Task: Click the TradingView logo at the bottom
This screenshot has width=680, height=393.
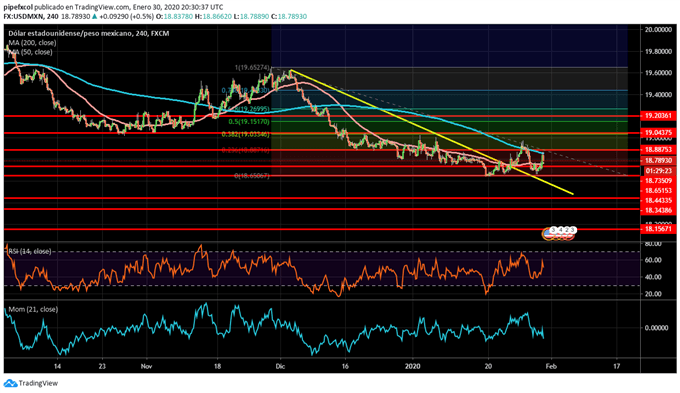Action: click(31, 383)
